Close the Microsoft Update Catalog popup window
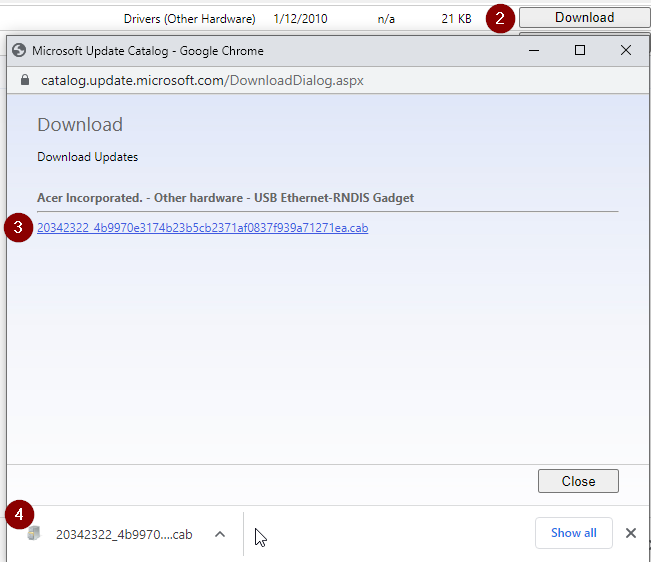Image resolution: width=651 pixels, height=562 pixels. click(625, 50)
